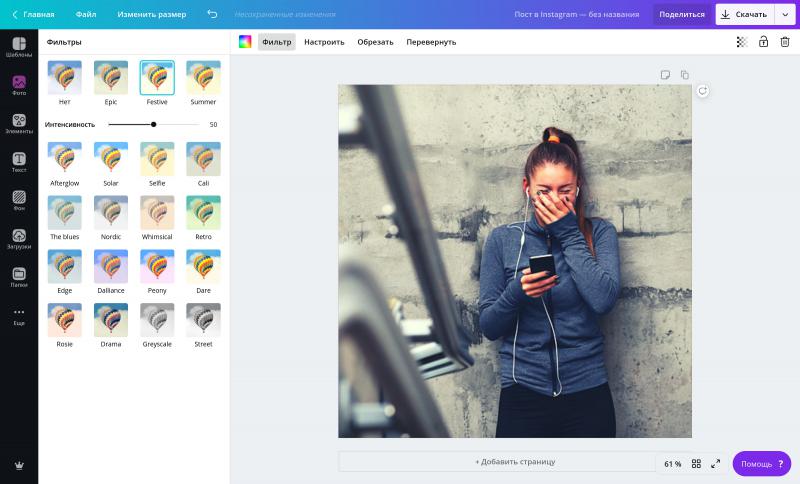
Task: Open the 61 % zoom level menu
Action: (x=672, y=464)
